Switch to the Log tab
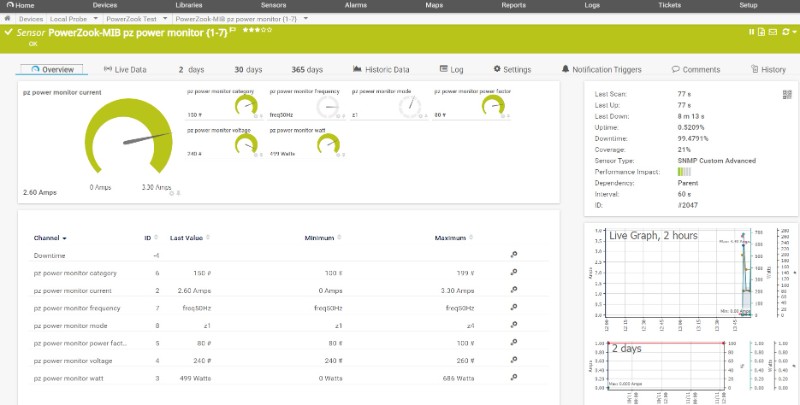Screen dimensions: 800x405 click(x=452, y=69)
